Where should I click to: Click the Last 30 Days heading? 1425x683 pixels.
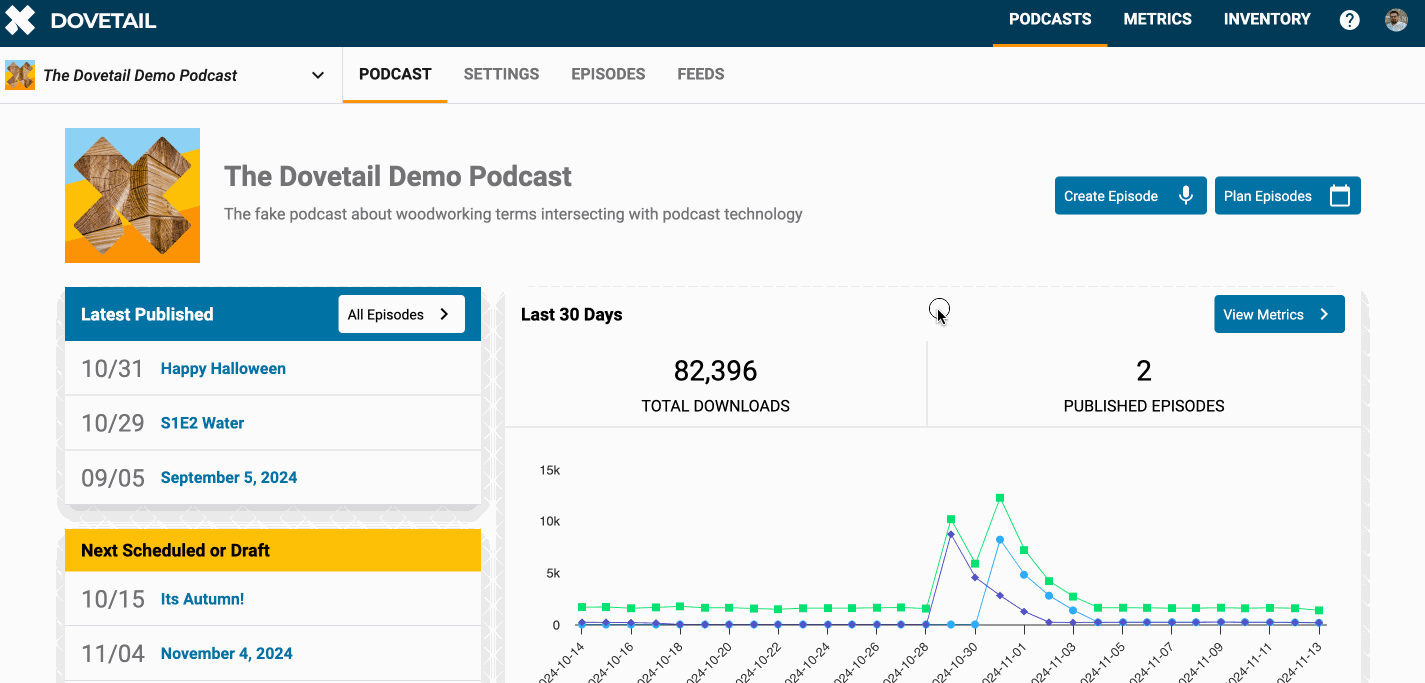coord(572,314)
